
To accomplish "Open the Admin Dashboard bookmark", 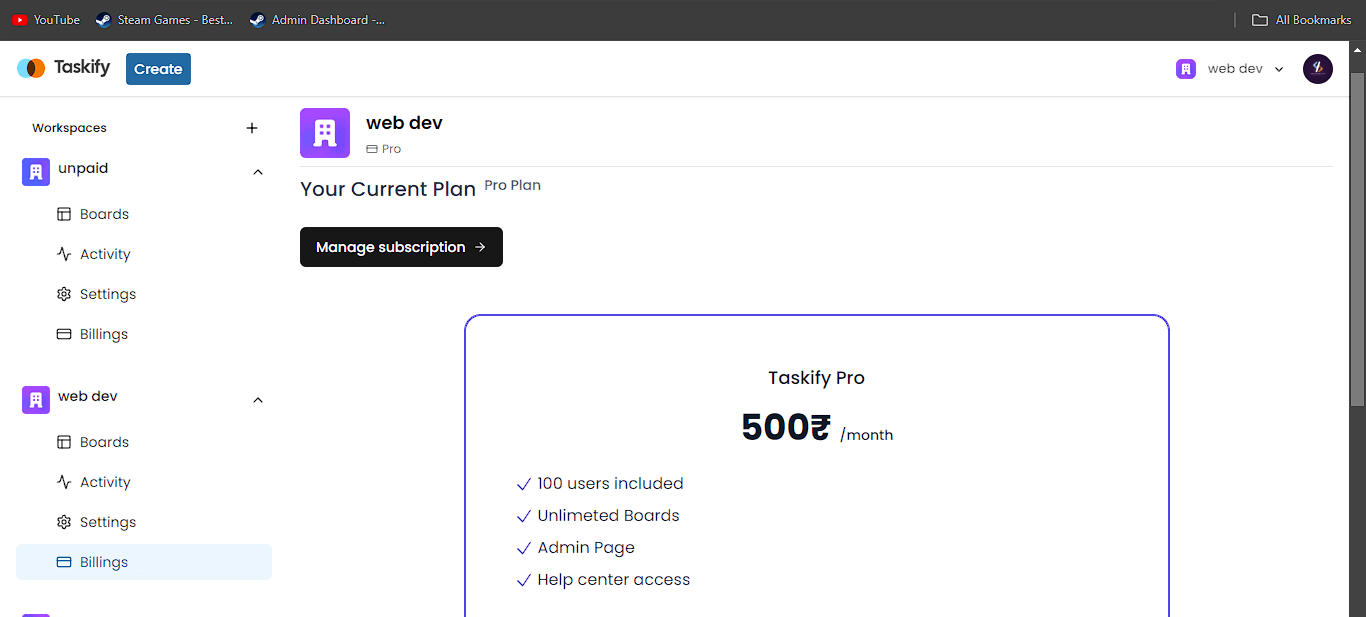I will coord(317,20).
